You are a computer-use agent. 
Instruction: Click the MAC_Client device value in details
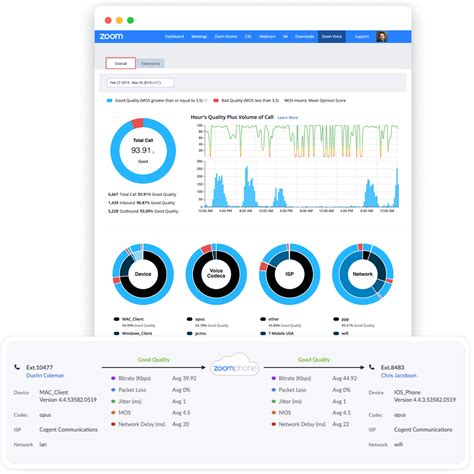coord(54,392)
